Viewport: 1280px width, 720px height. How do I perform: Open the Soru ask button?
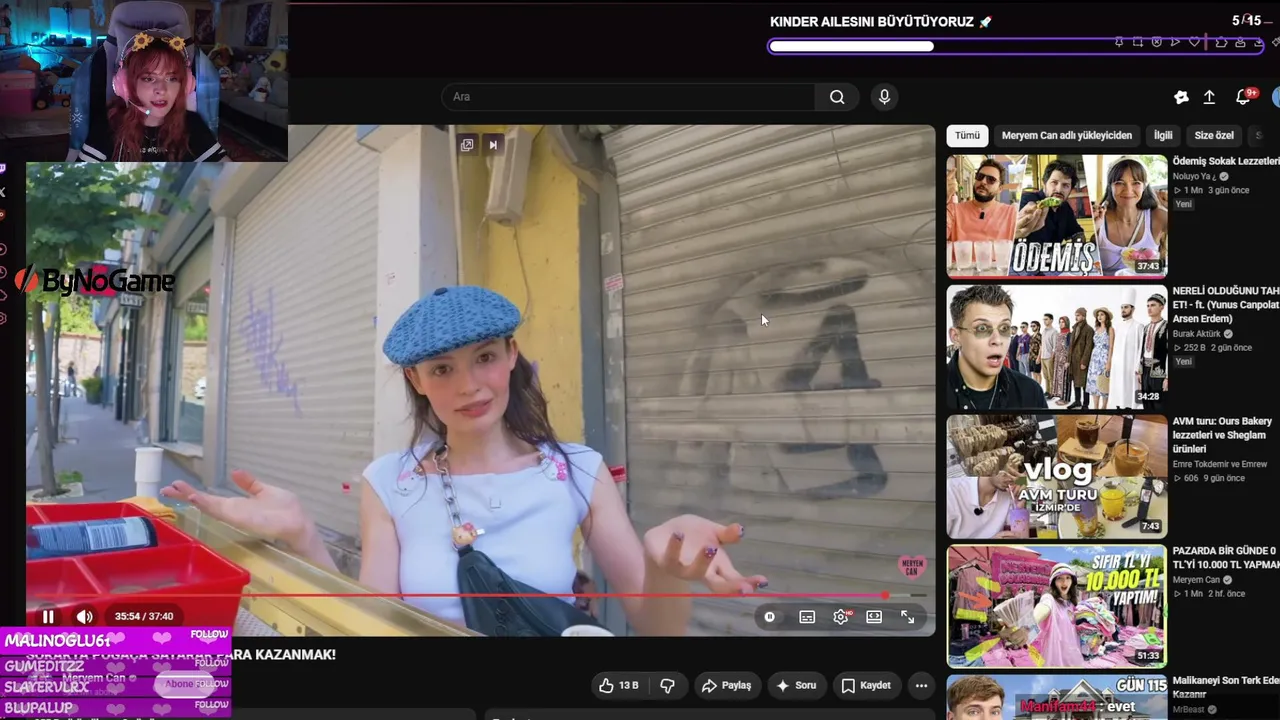796,686
